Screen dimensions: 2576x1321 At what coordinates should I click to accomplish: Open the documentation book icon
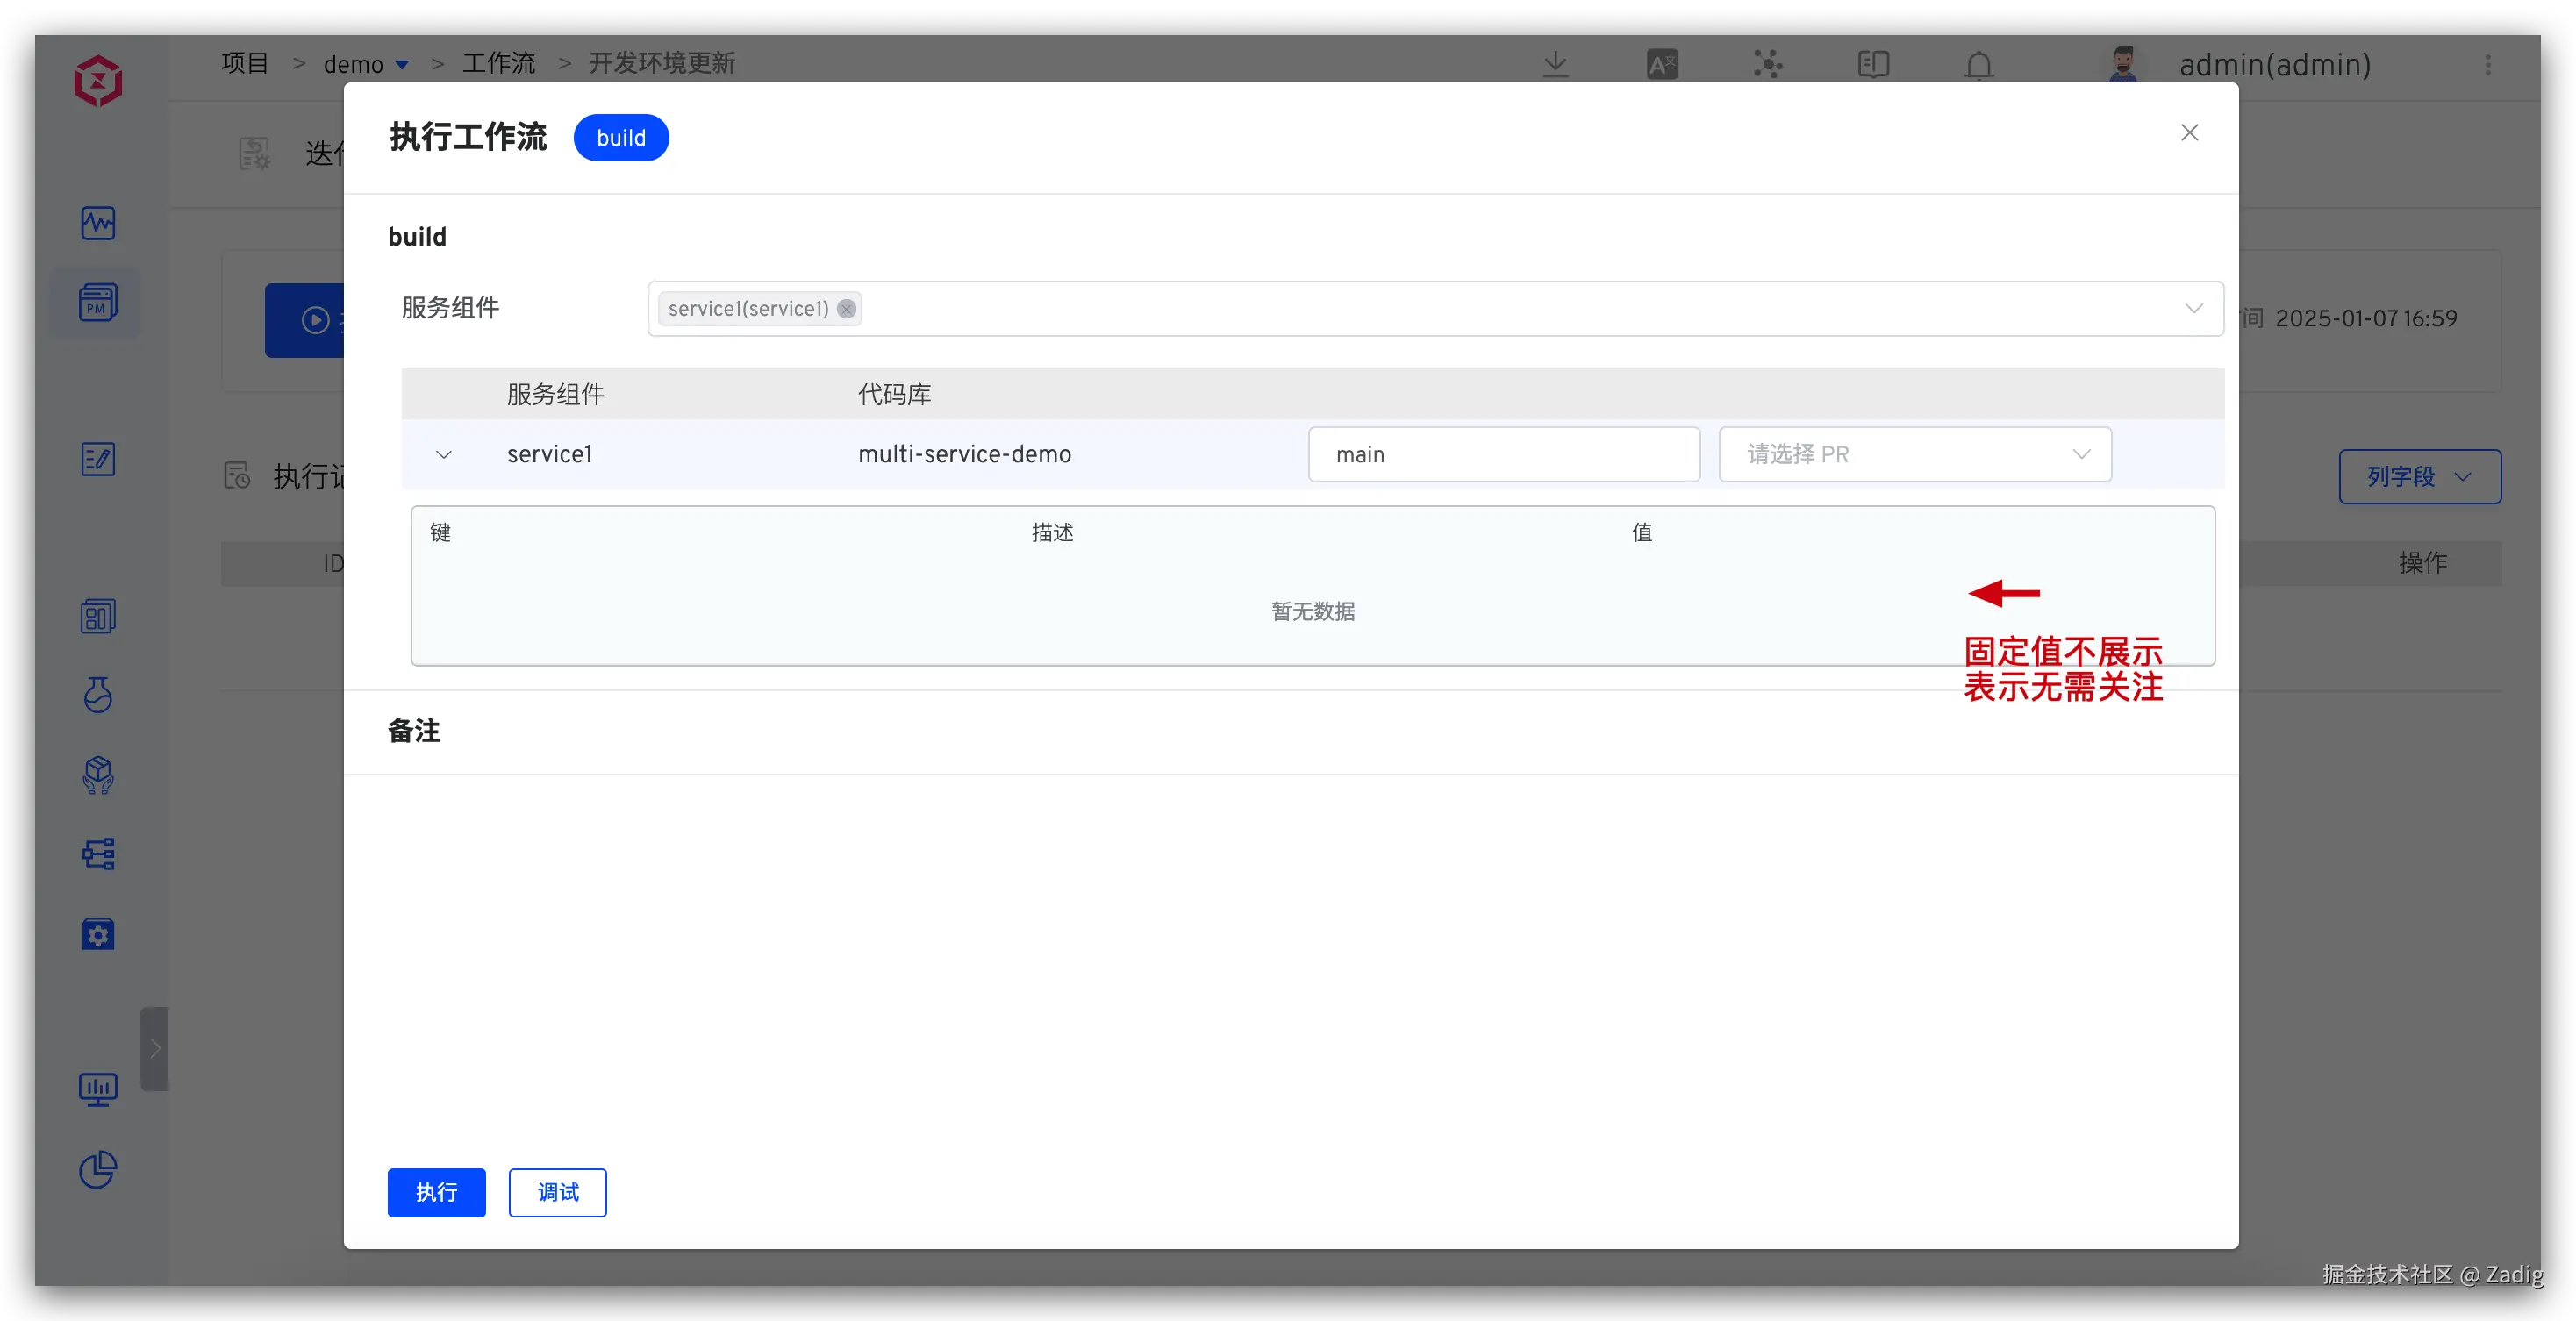[x=1873, y=65]
